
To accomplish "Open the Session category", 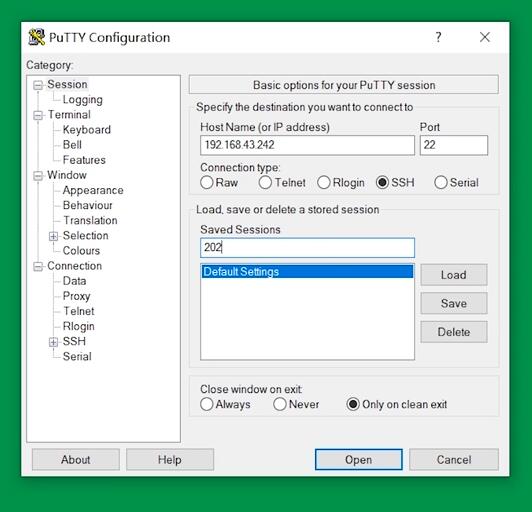I will tap(67, 84).
